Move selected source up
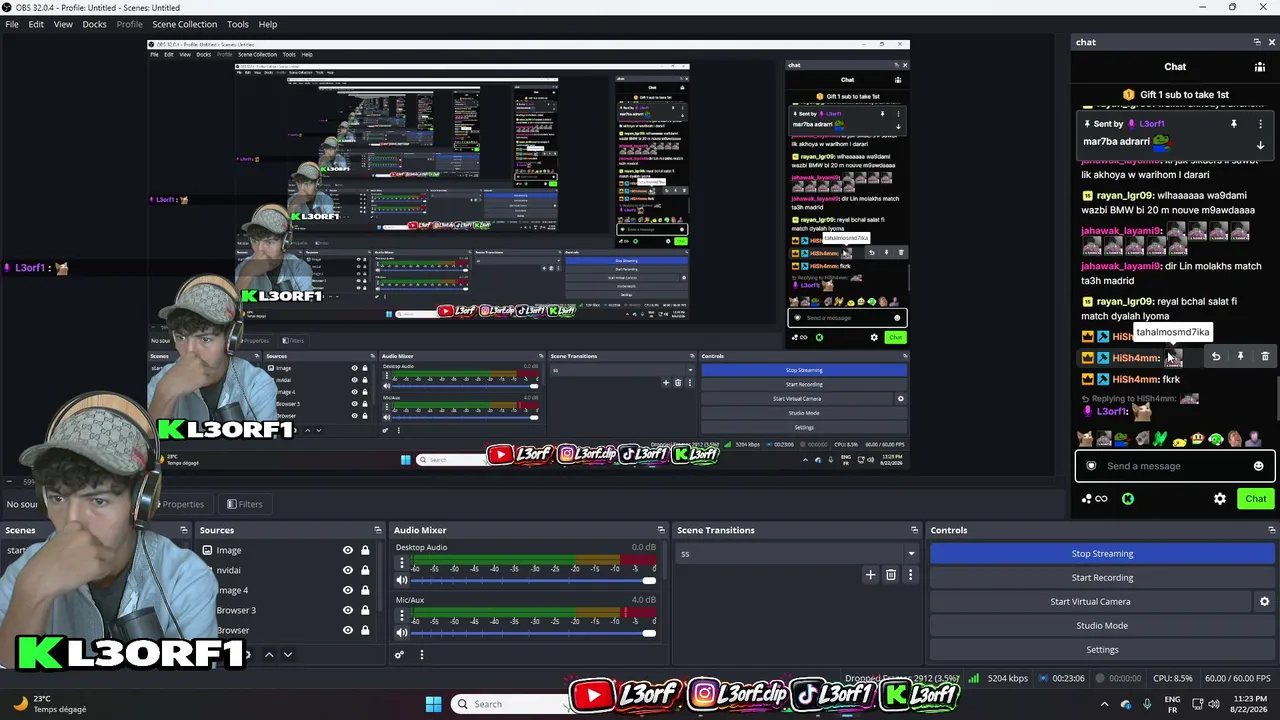 [x=268, y=655]
